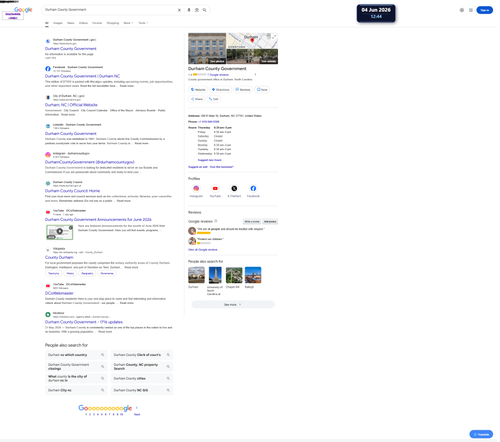Call Durham County Government via Call button
This screenshot has width=500, height=442.
tap(213, 99)
